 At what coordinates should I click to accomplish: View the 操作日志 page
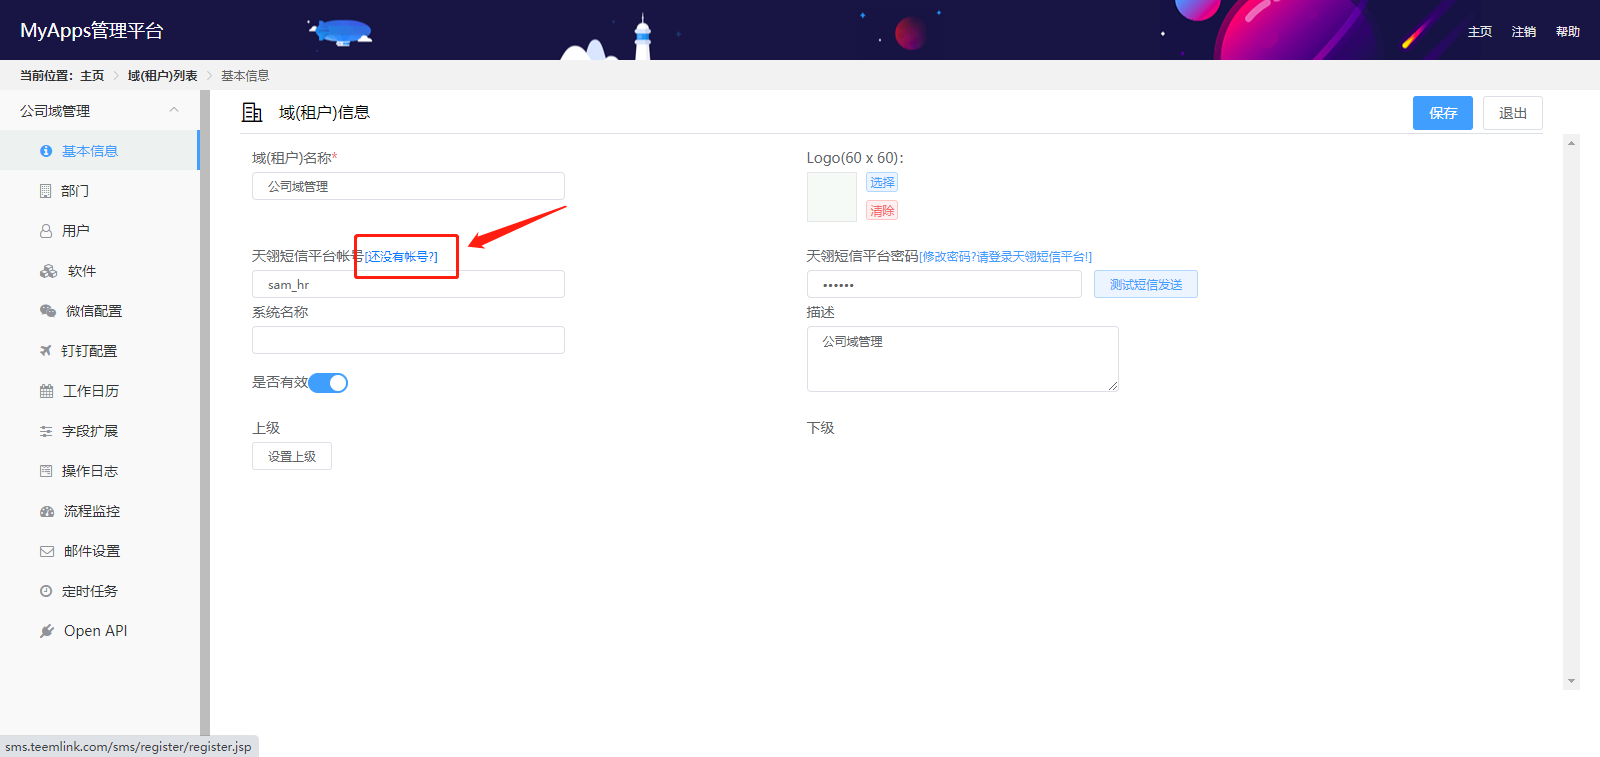[x=99, y=471]
